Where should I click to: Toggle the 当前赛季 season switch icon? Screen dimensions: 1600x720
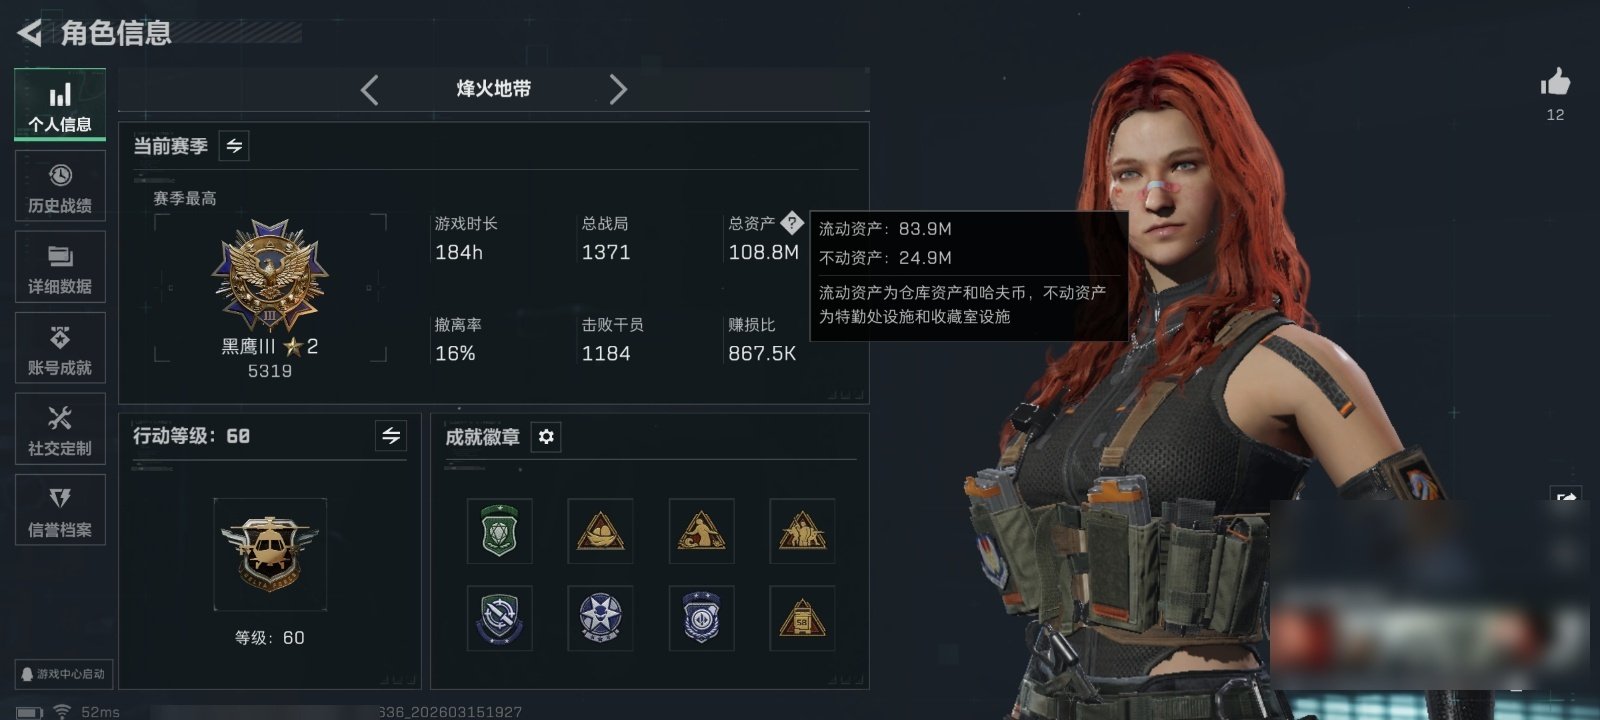[x=234, y=146]
